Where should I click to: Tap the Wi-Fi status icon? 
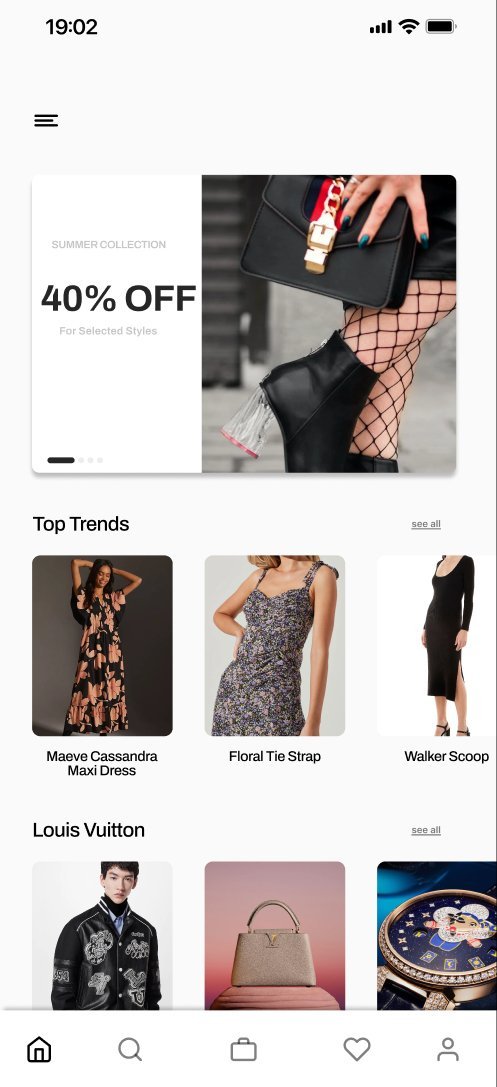[x=409, y=26]
